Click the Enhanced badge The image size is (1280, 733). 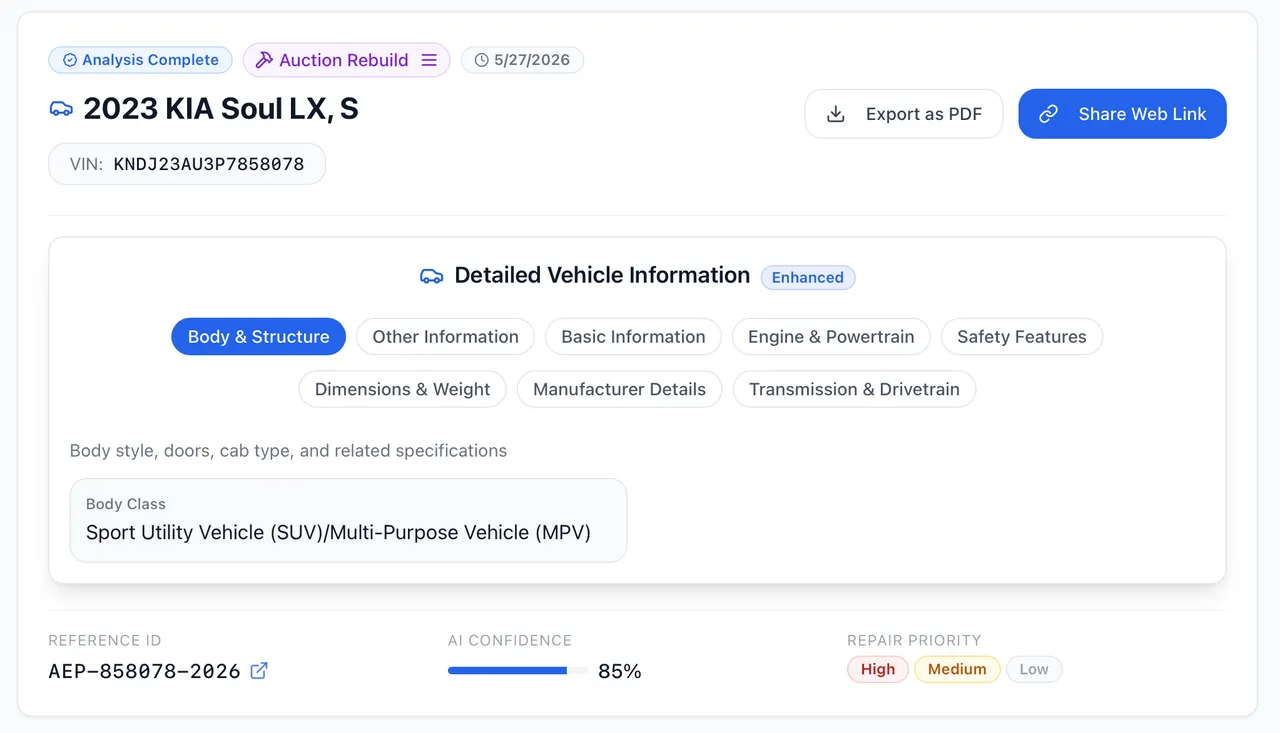[808, 277]
